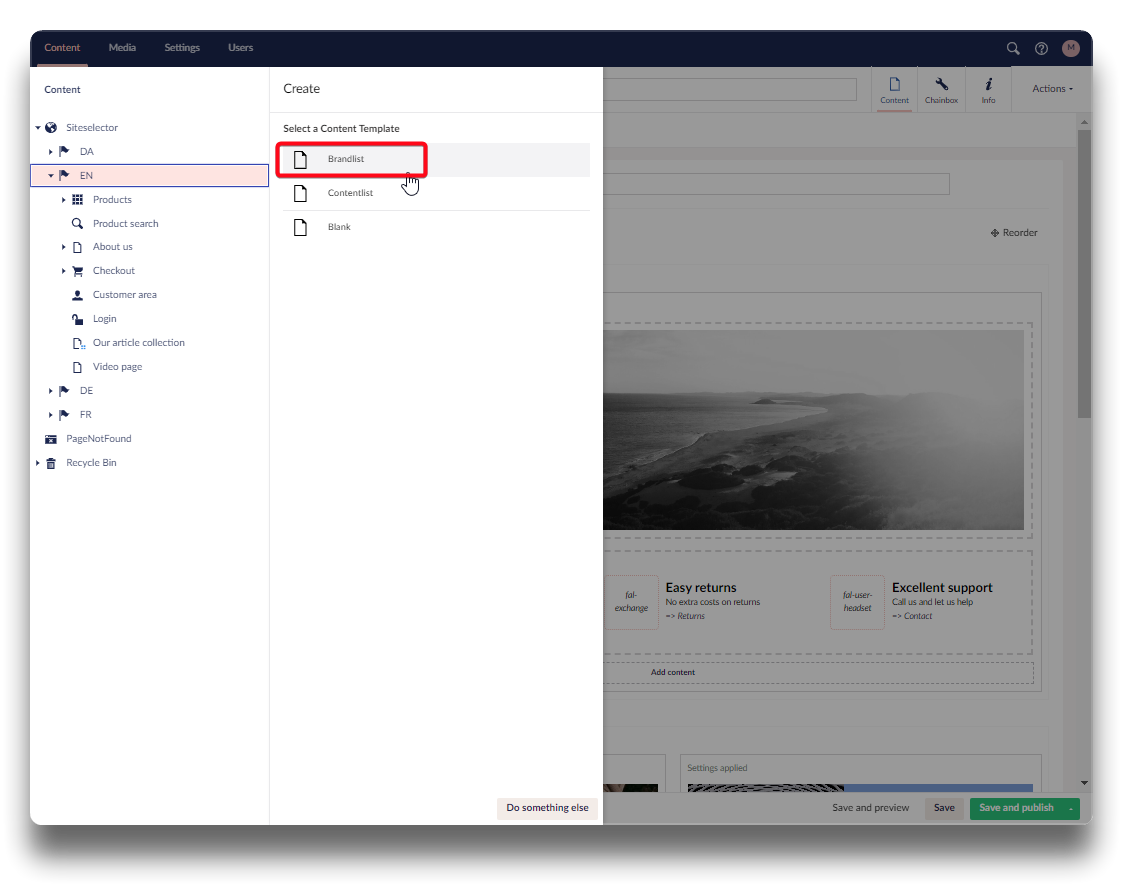
Task: Expand the Products tree node
Action: click(x=64, y=200)
